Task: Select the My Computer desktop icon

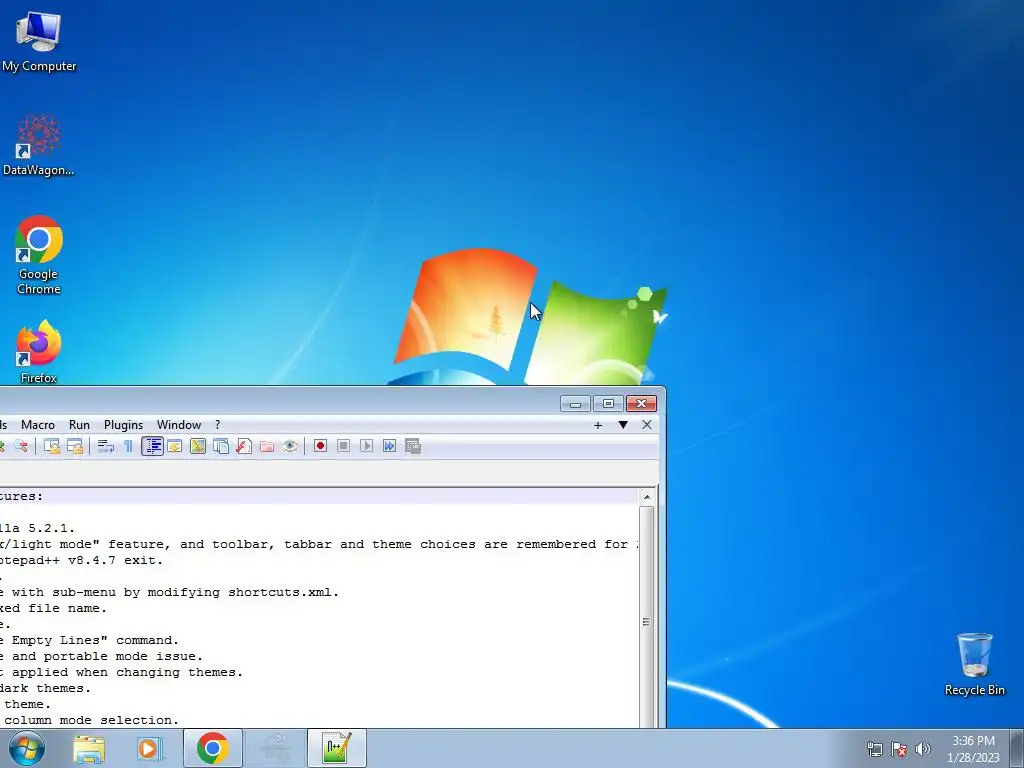Action: click(x=39, y=41)
